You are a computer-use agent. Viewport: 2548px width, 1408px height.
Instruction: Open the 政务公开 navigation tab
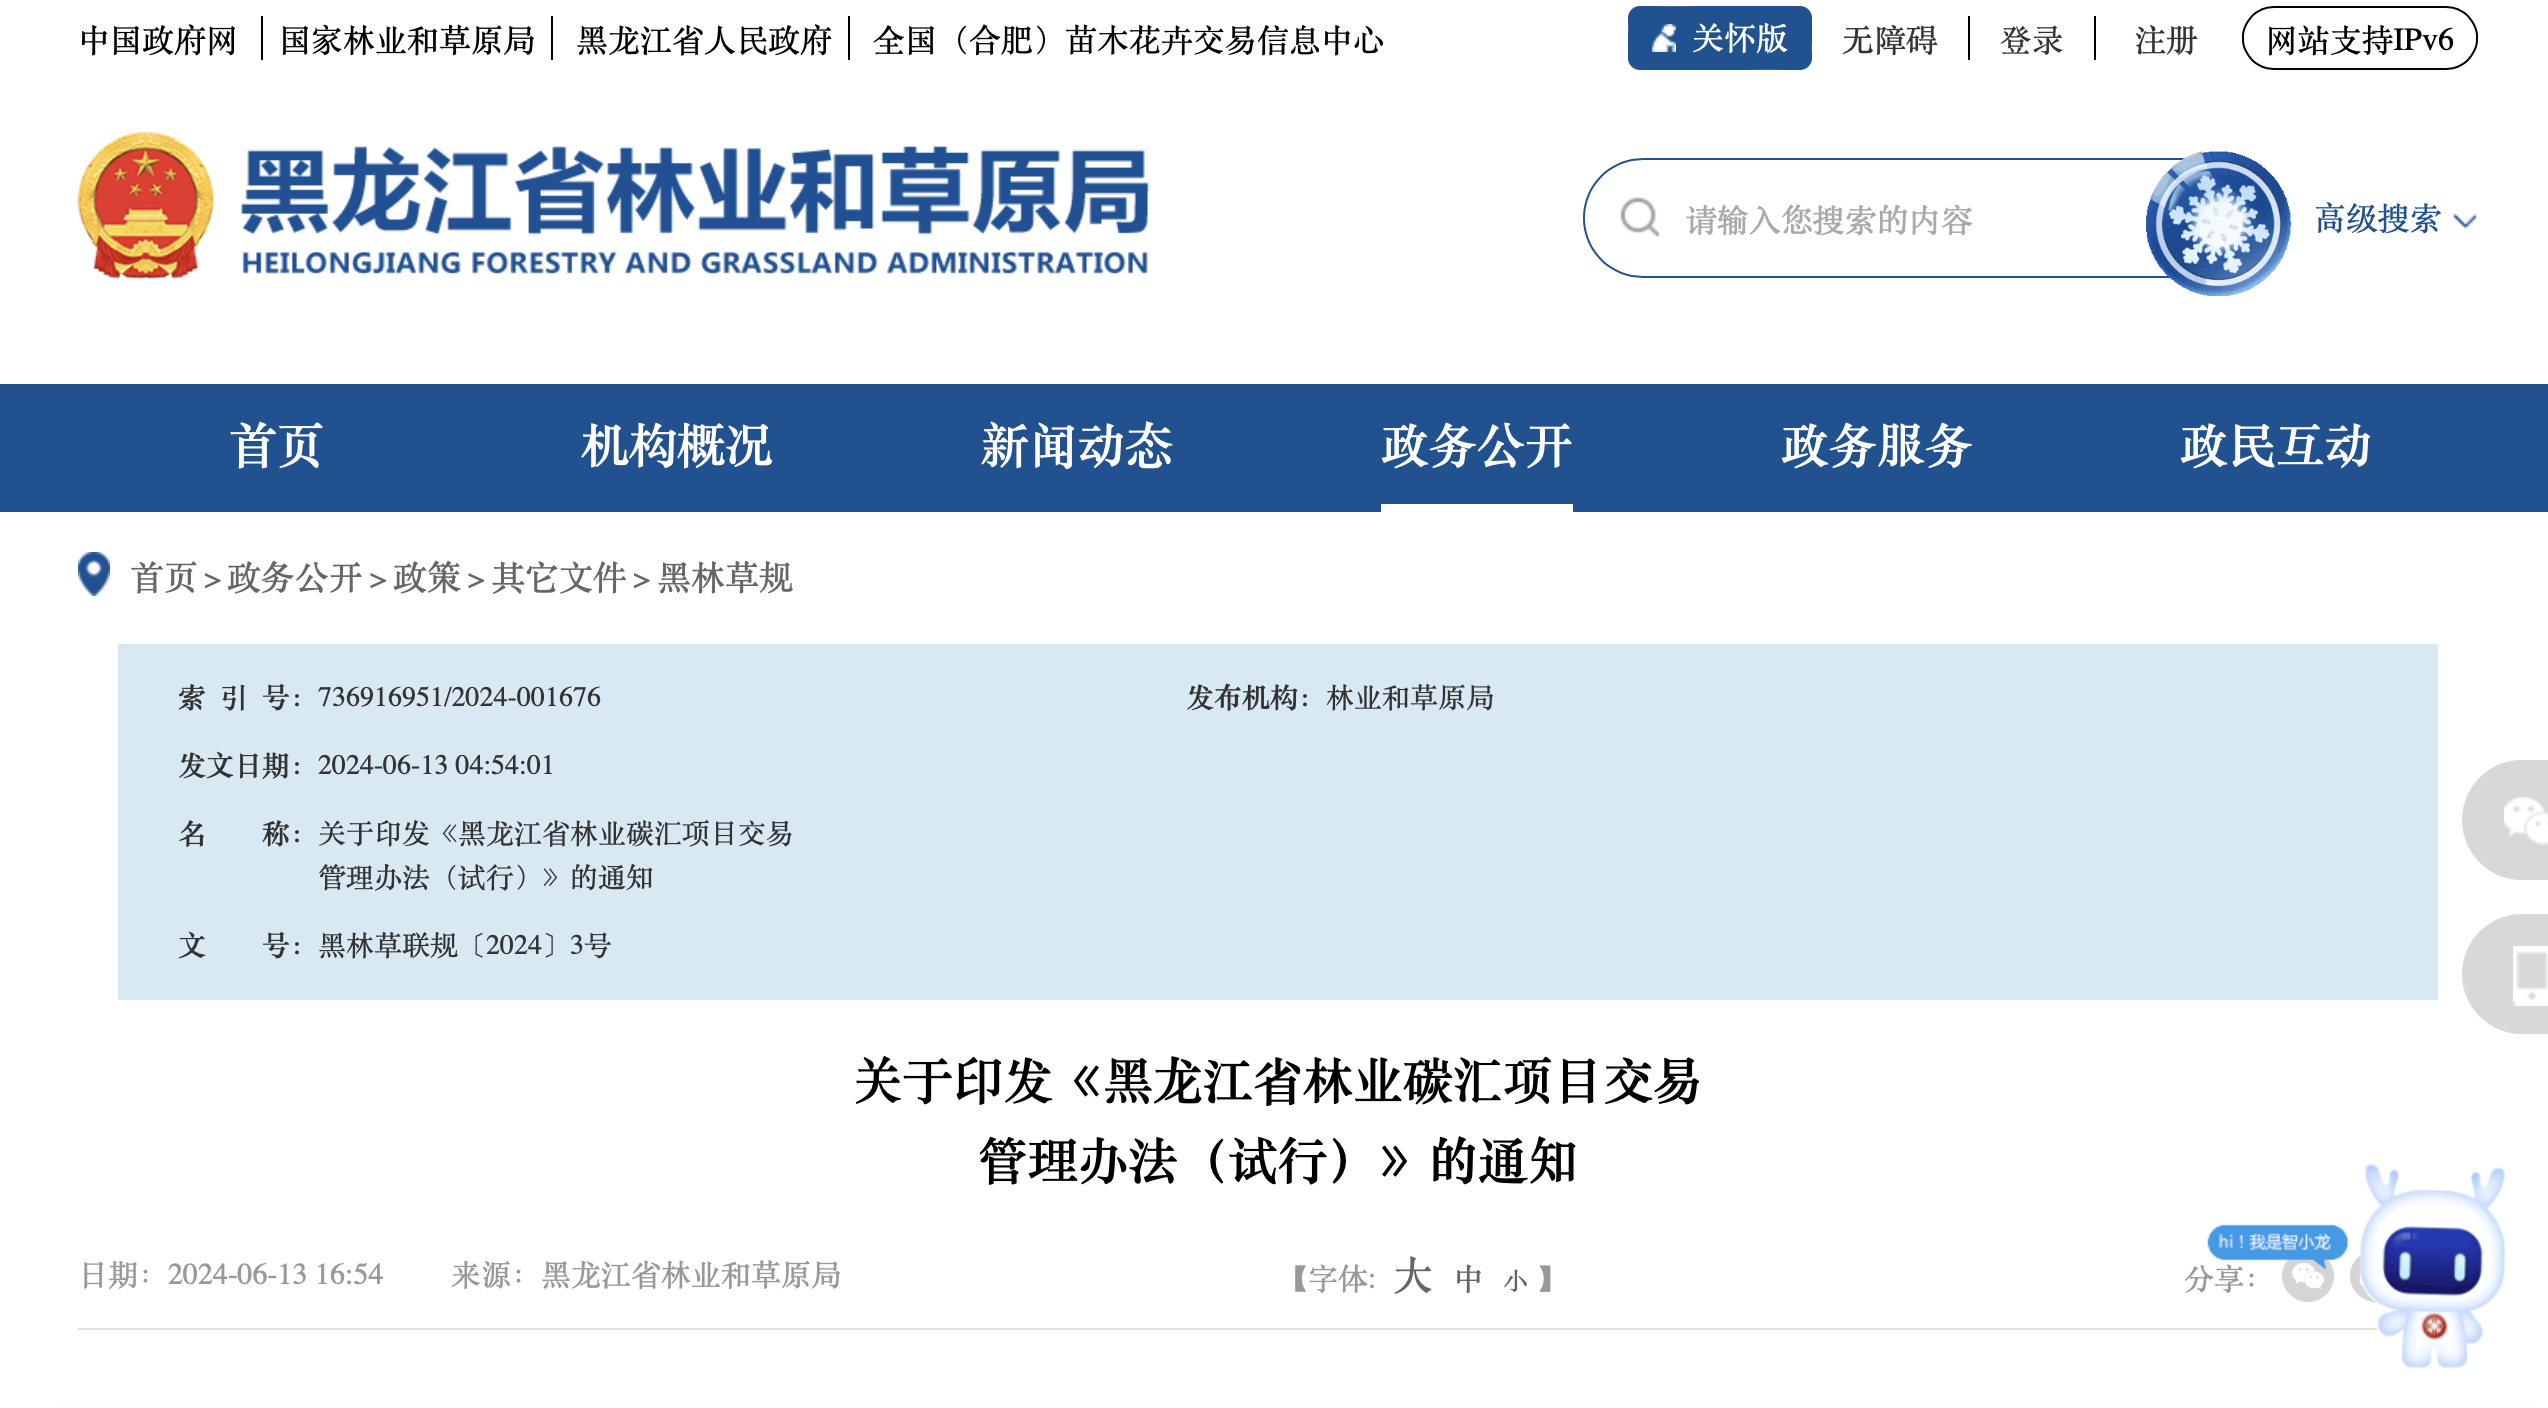point(1476,446)
